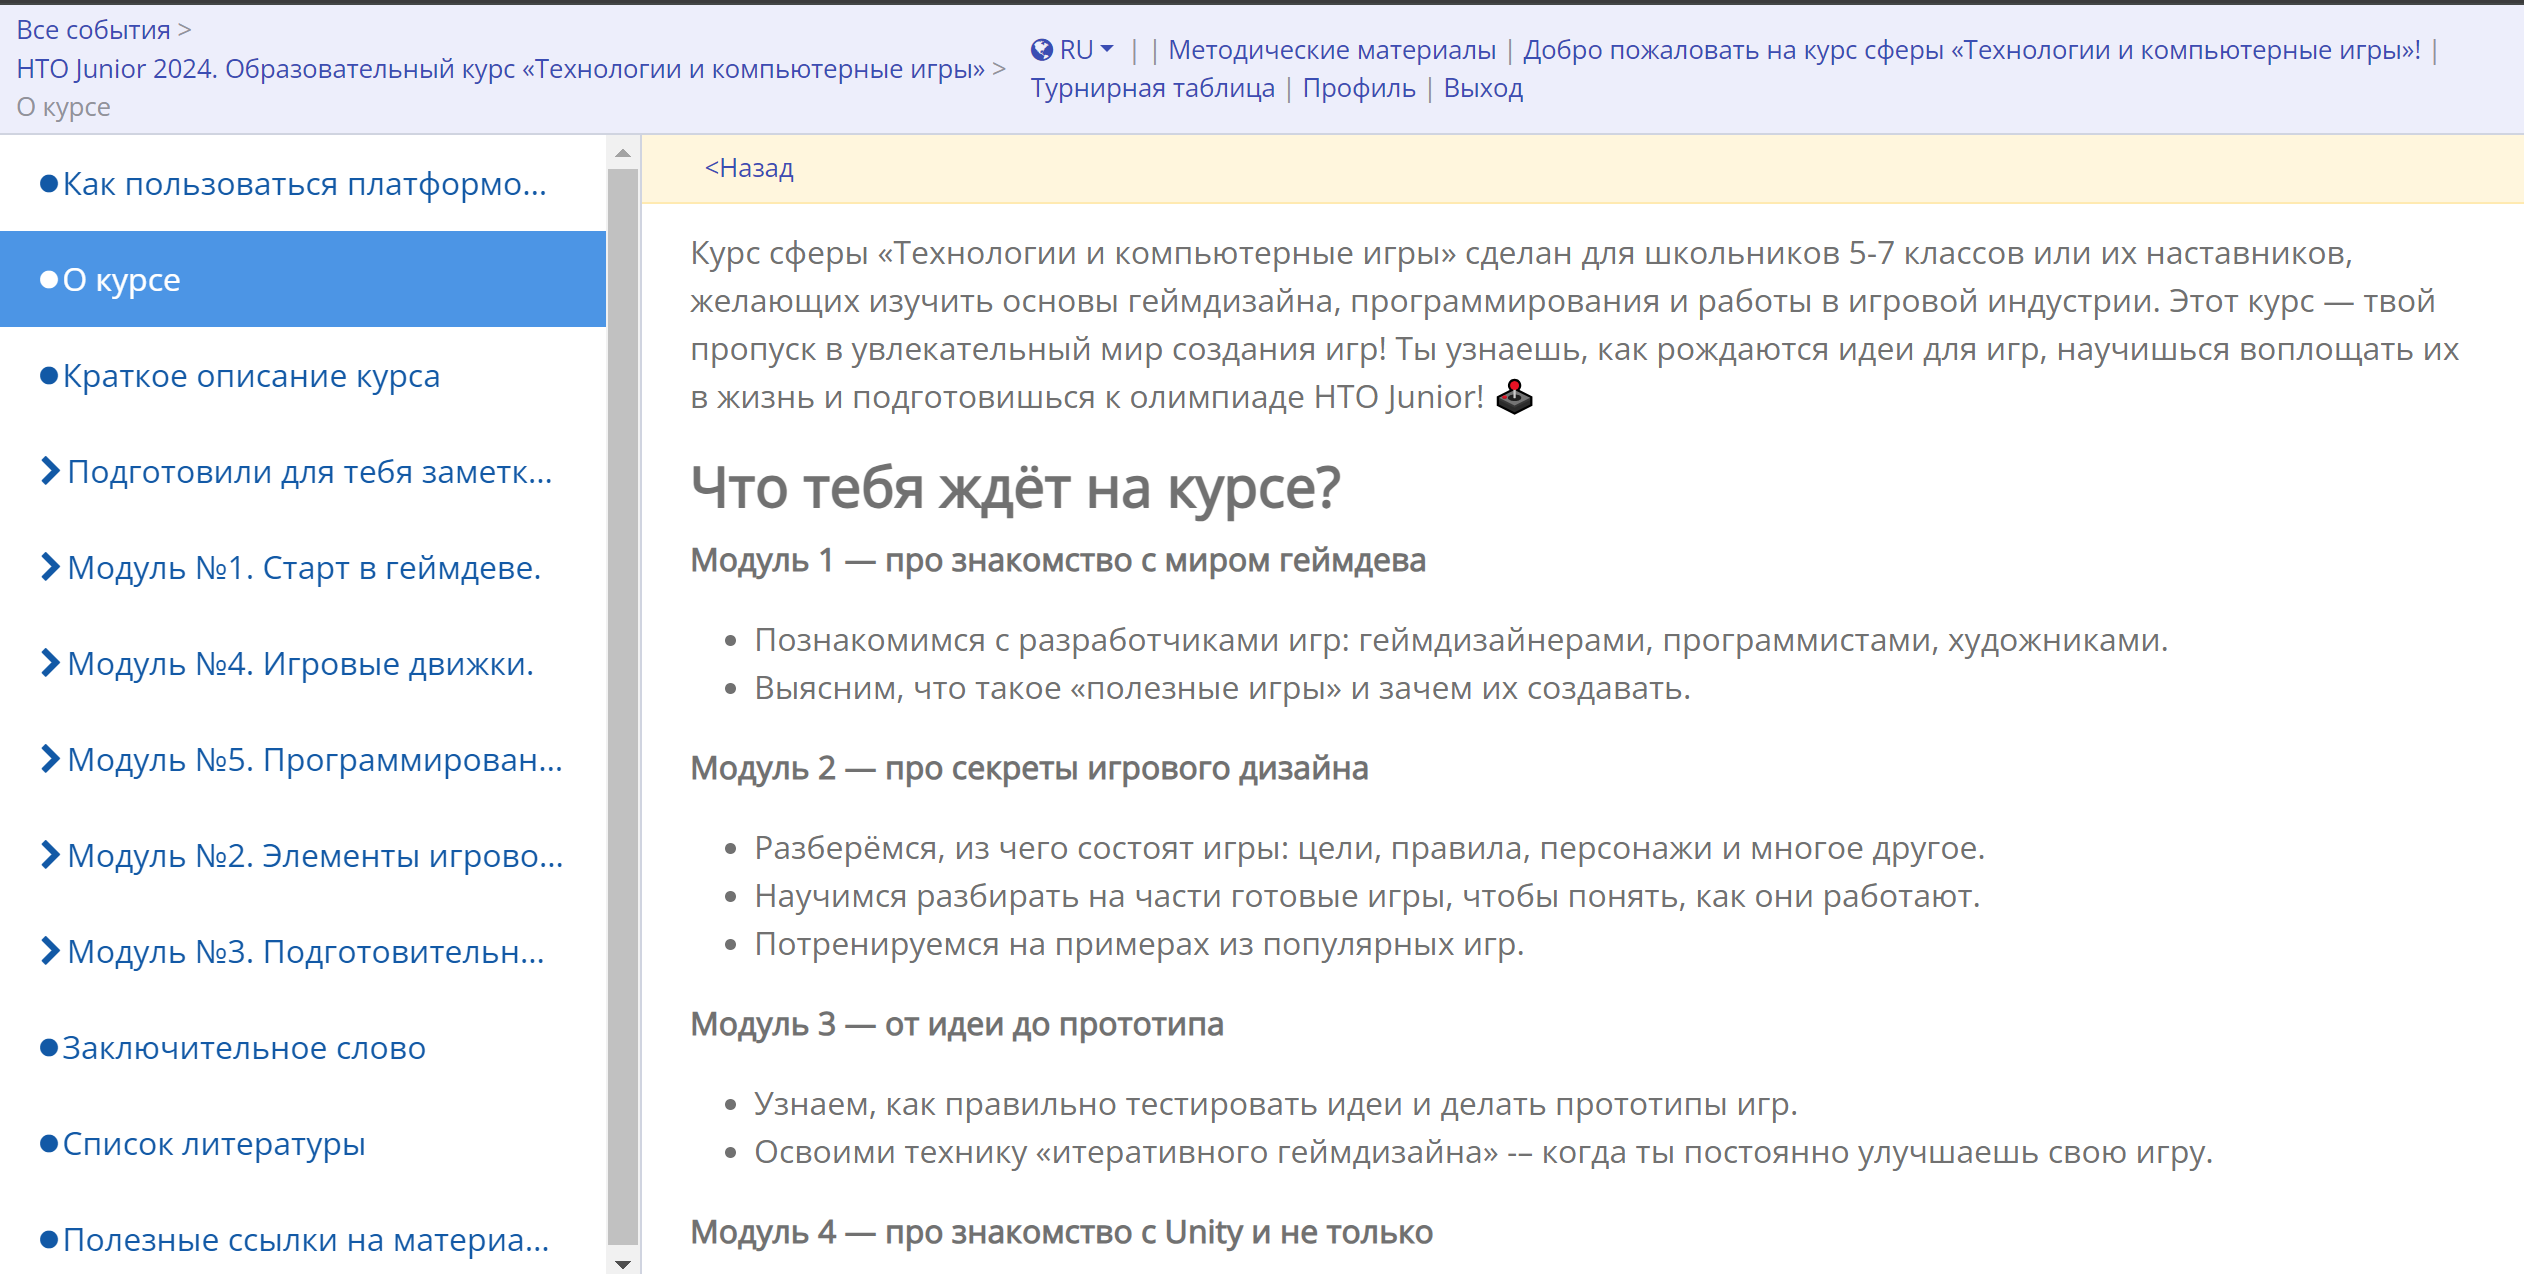Expand the Модуль №3. Подготовительный chevron

tap(50, 951)
